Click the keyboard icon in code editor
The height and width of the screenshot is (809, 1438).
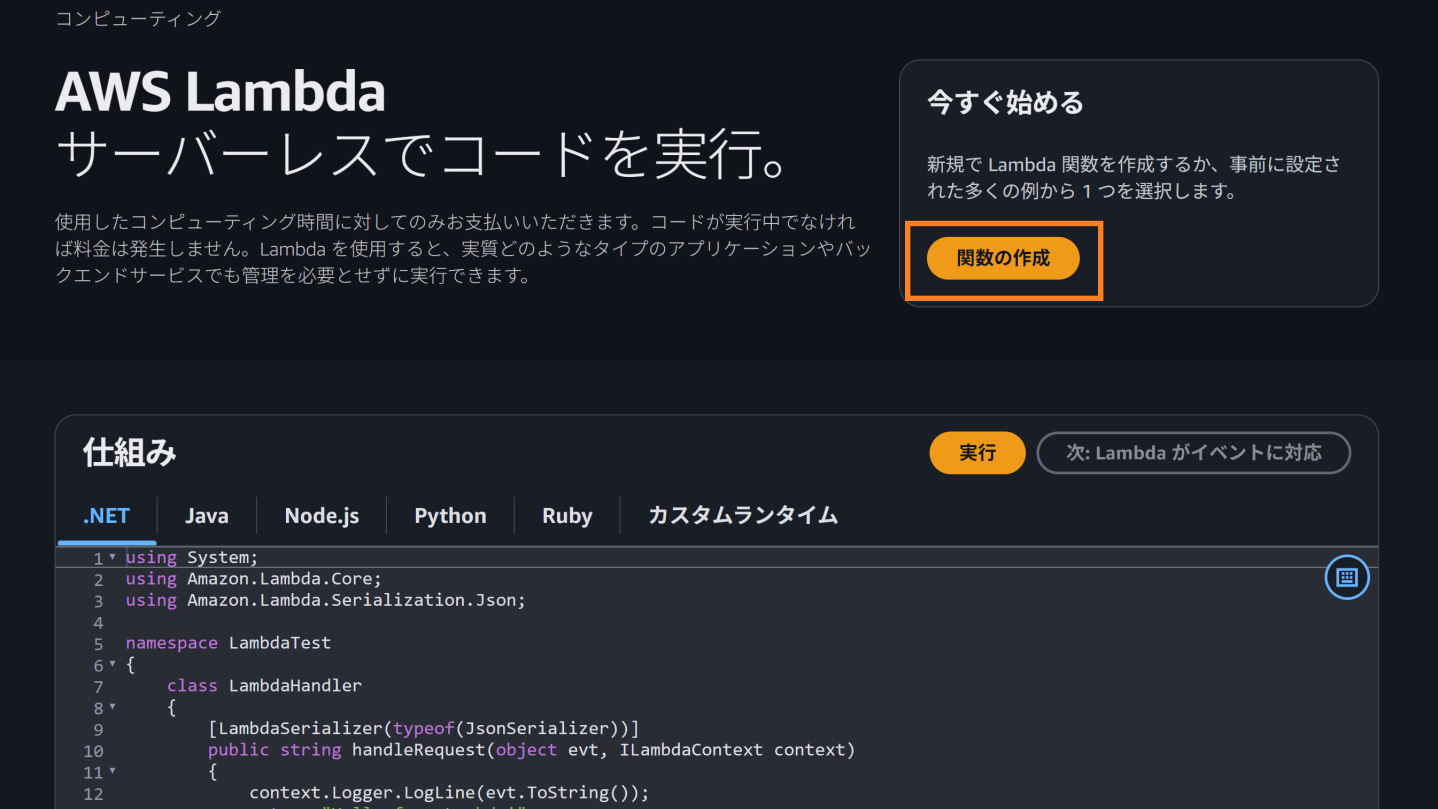(x=1347, y=577)
